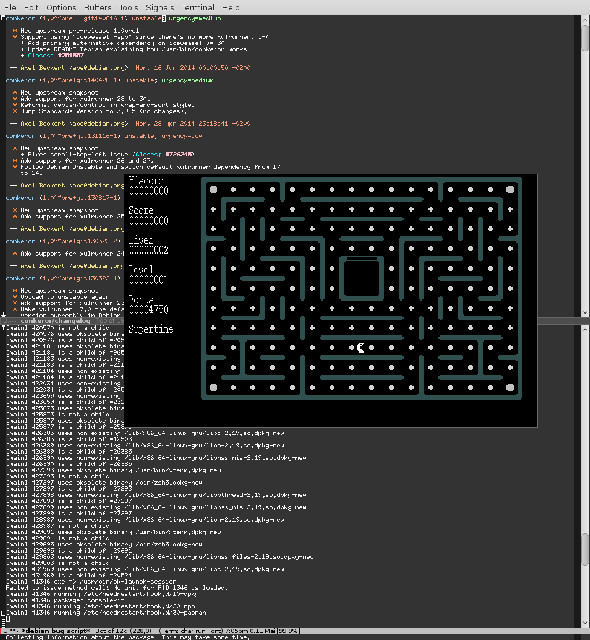Click conkeror/changelog mode line buffer name
Image resolution: width=590 pixels, height=640 pixels.
click(55, 321)
